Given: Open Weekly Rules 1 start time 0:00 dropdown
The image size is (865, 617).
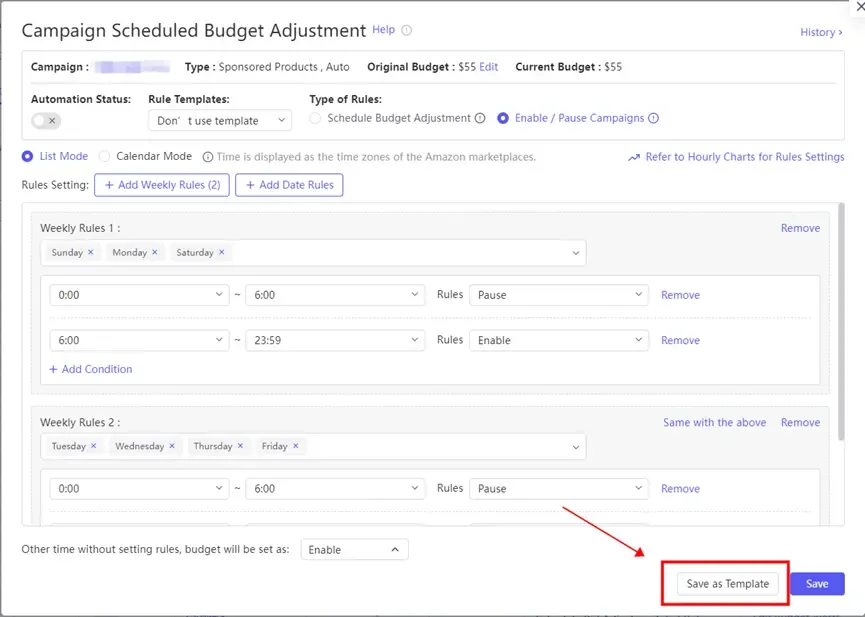Looking at the screenshot, I should (x=139, y=295).
